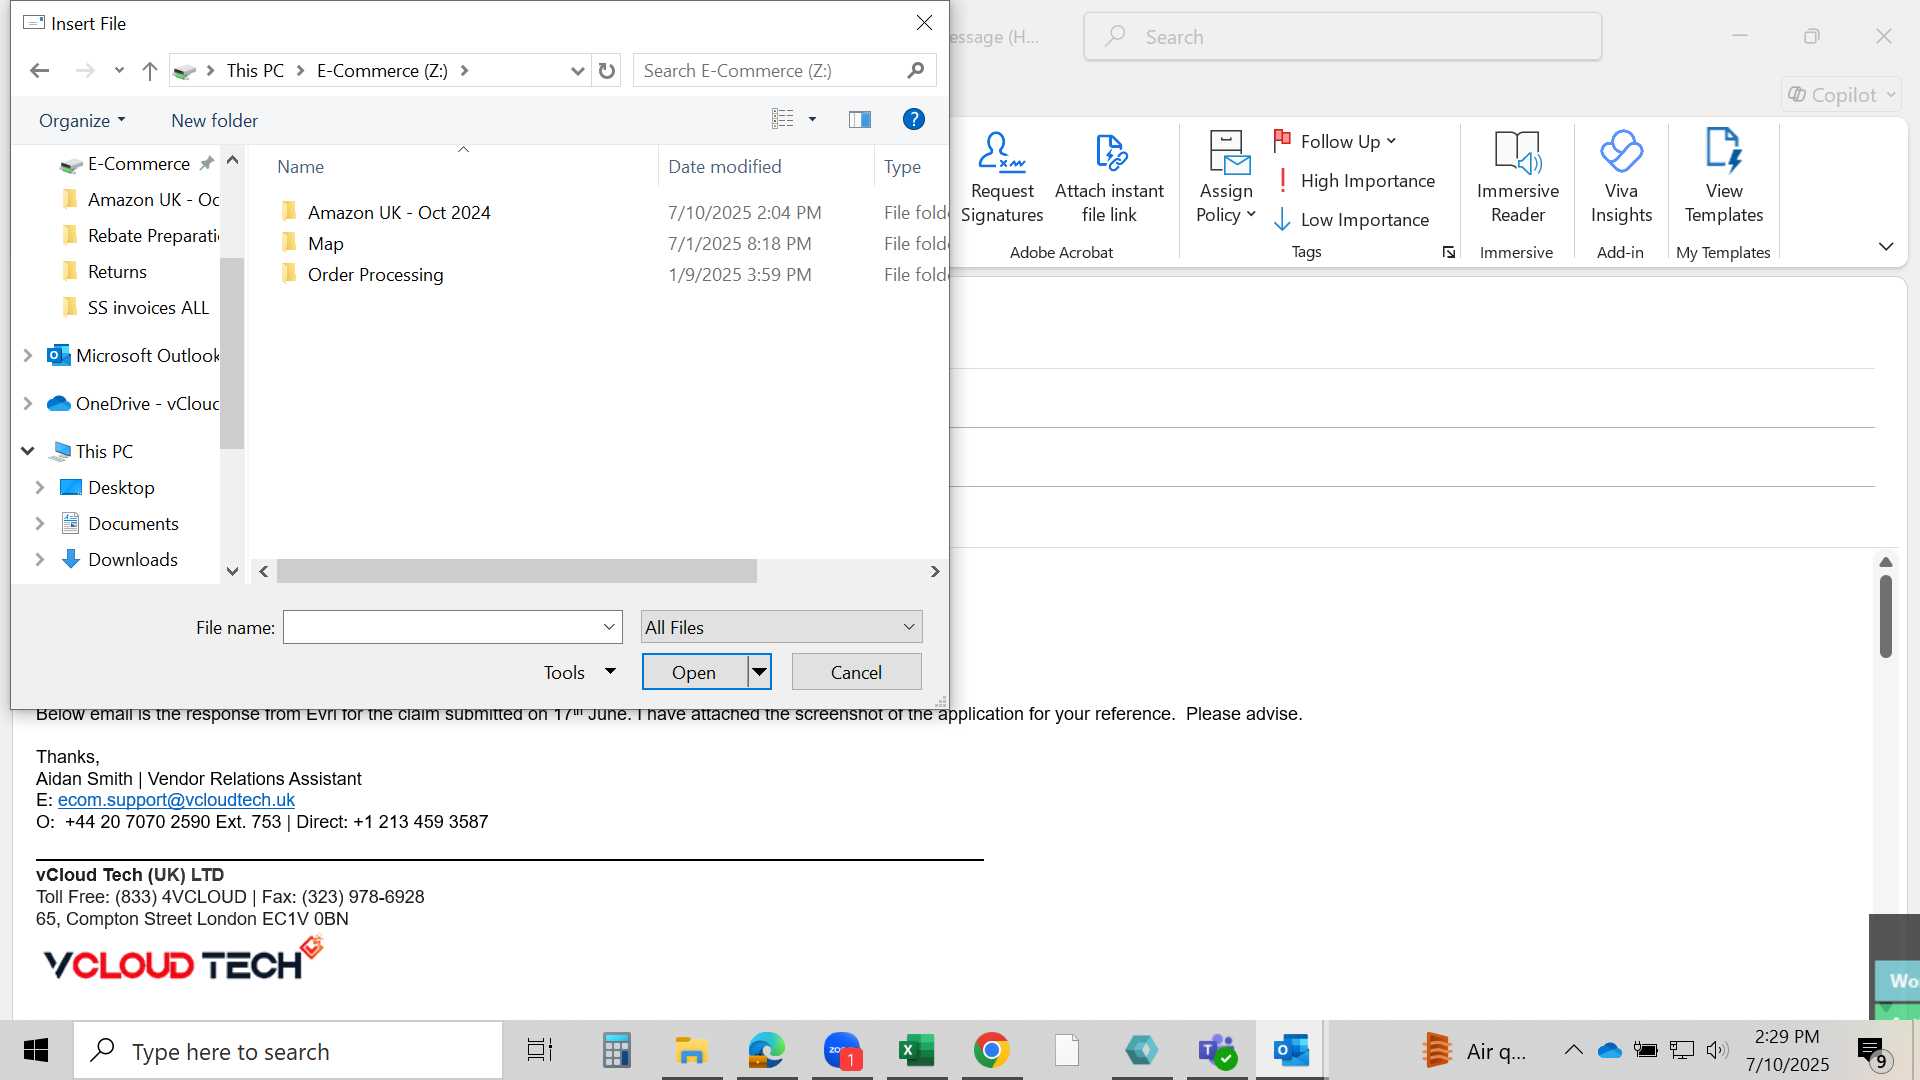Viewport: 1920px width, 1080px height.
Task: Click Request Signatures in Outlook ribbon
Action: click(1002, 178)
